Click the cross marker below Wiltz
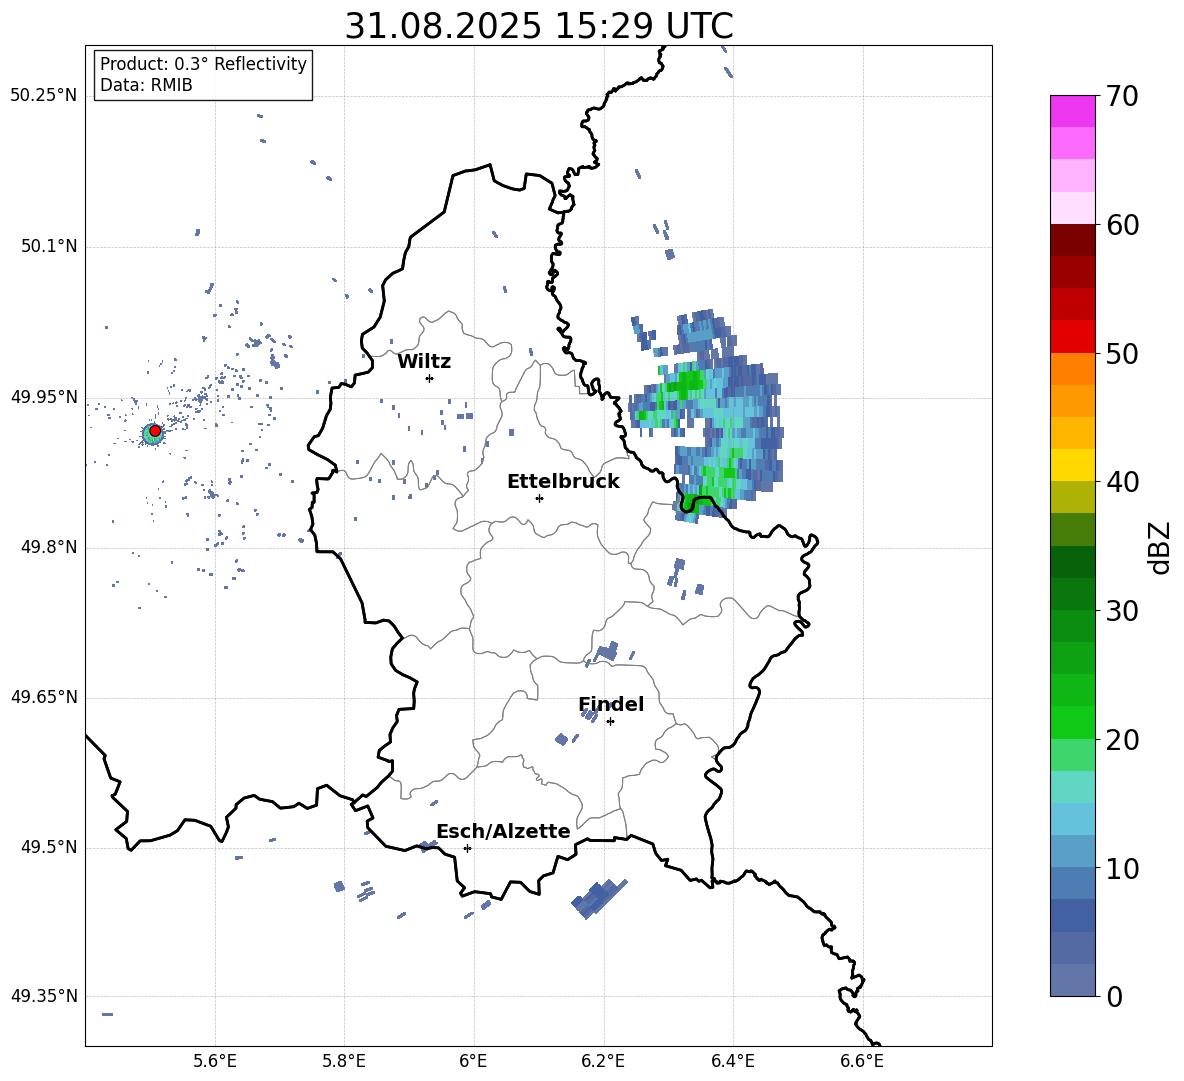The width and height of the screenshot is (1184, 1081). coord(429,378)
